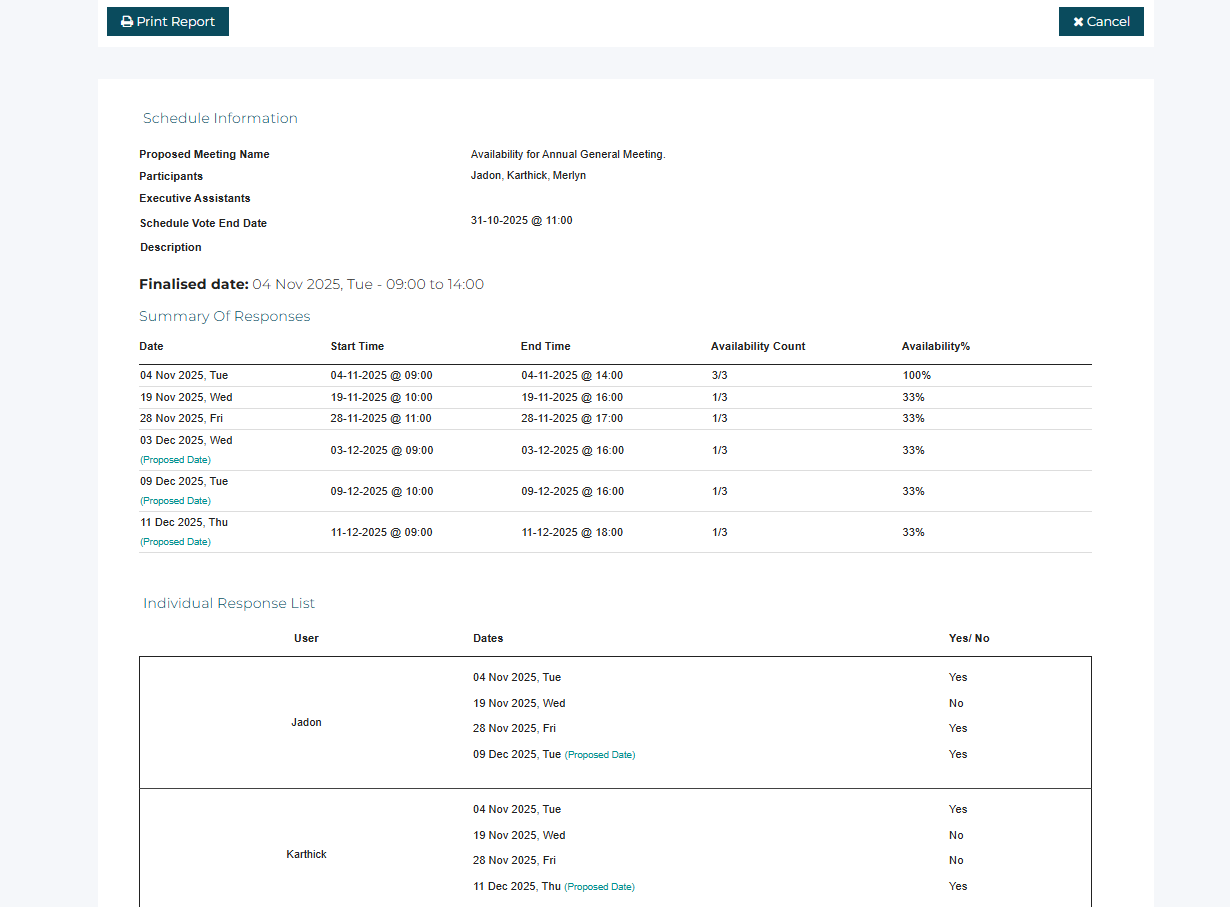Click the Individual Response List heading
The height and width of the screenshot is (907, 1230).
(x=229, y=603)
